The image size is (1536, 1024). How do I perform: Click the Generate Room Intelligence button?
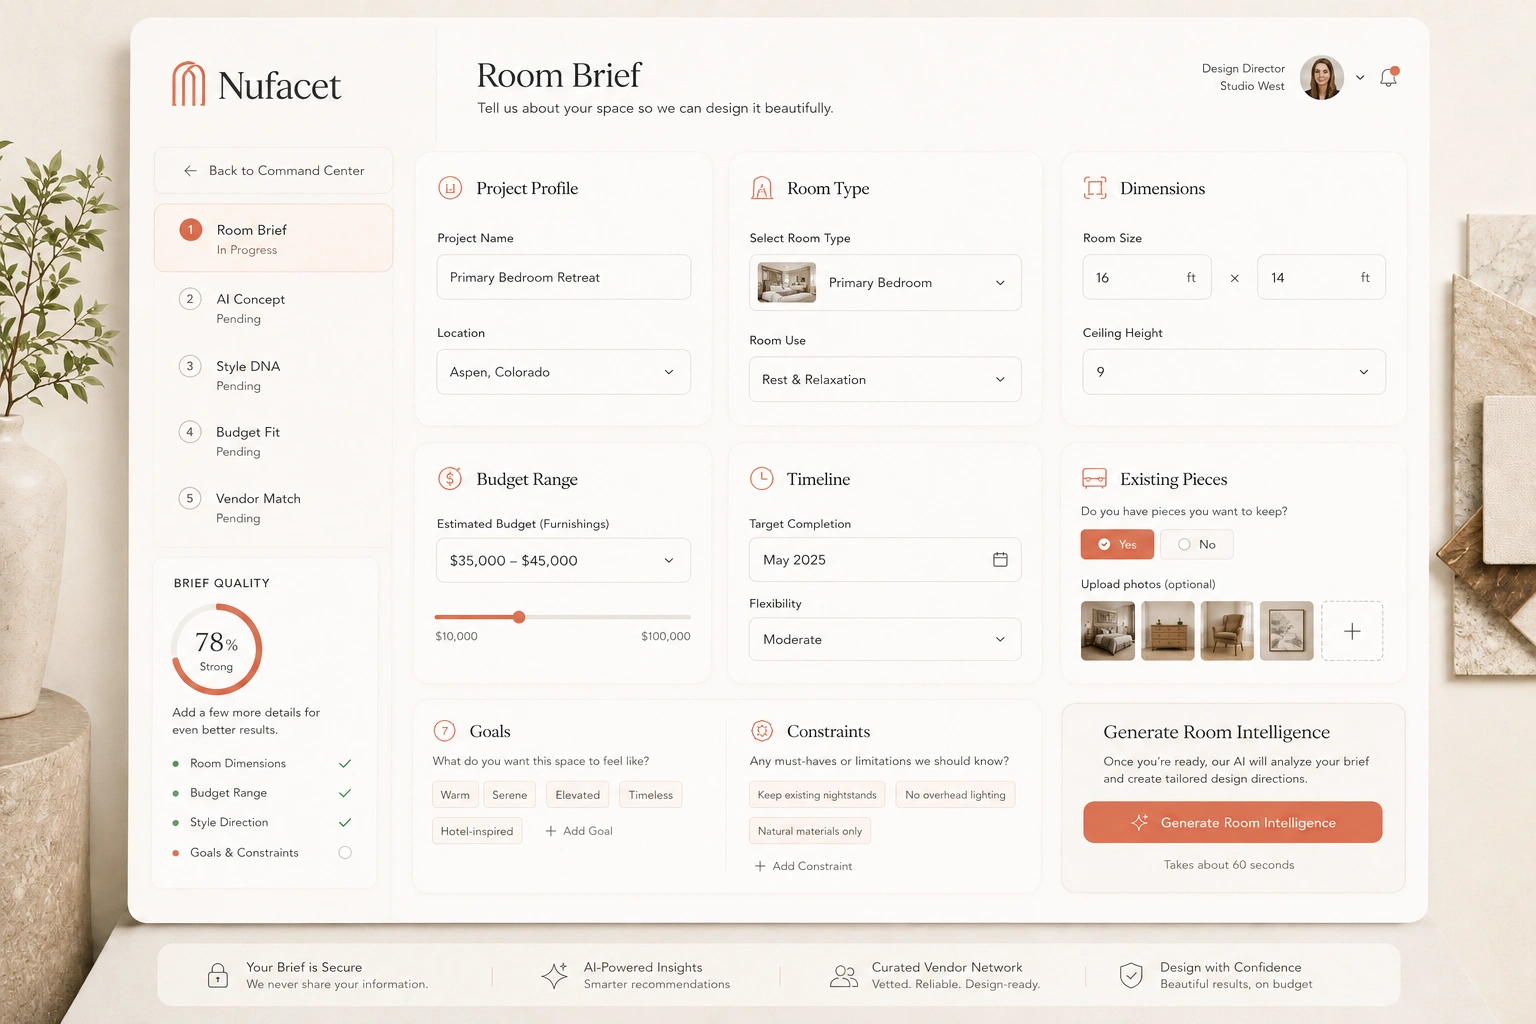(x=1232, y=822)
